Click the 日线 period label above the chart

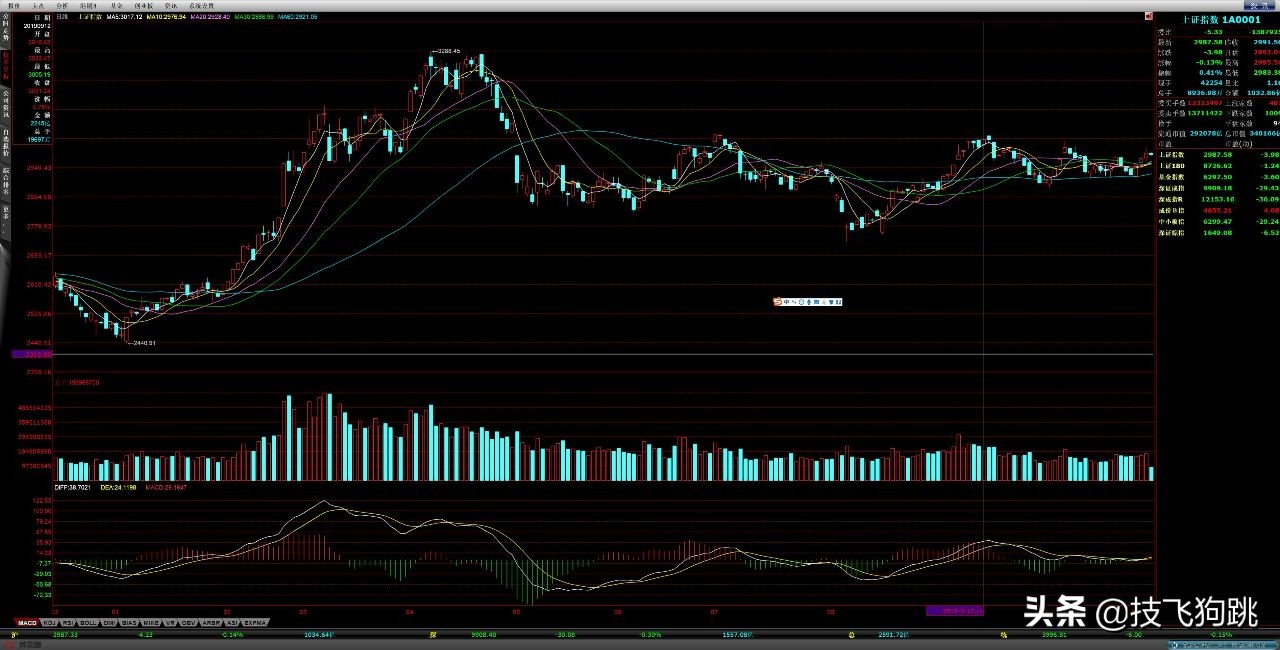click(62, 17)
